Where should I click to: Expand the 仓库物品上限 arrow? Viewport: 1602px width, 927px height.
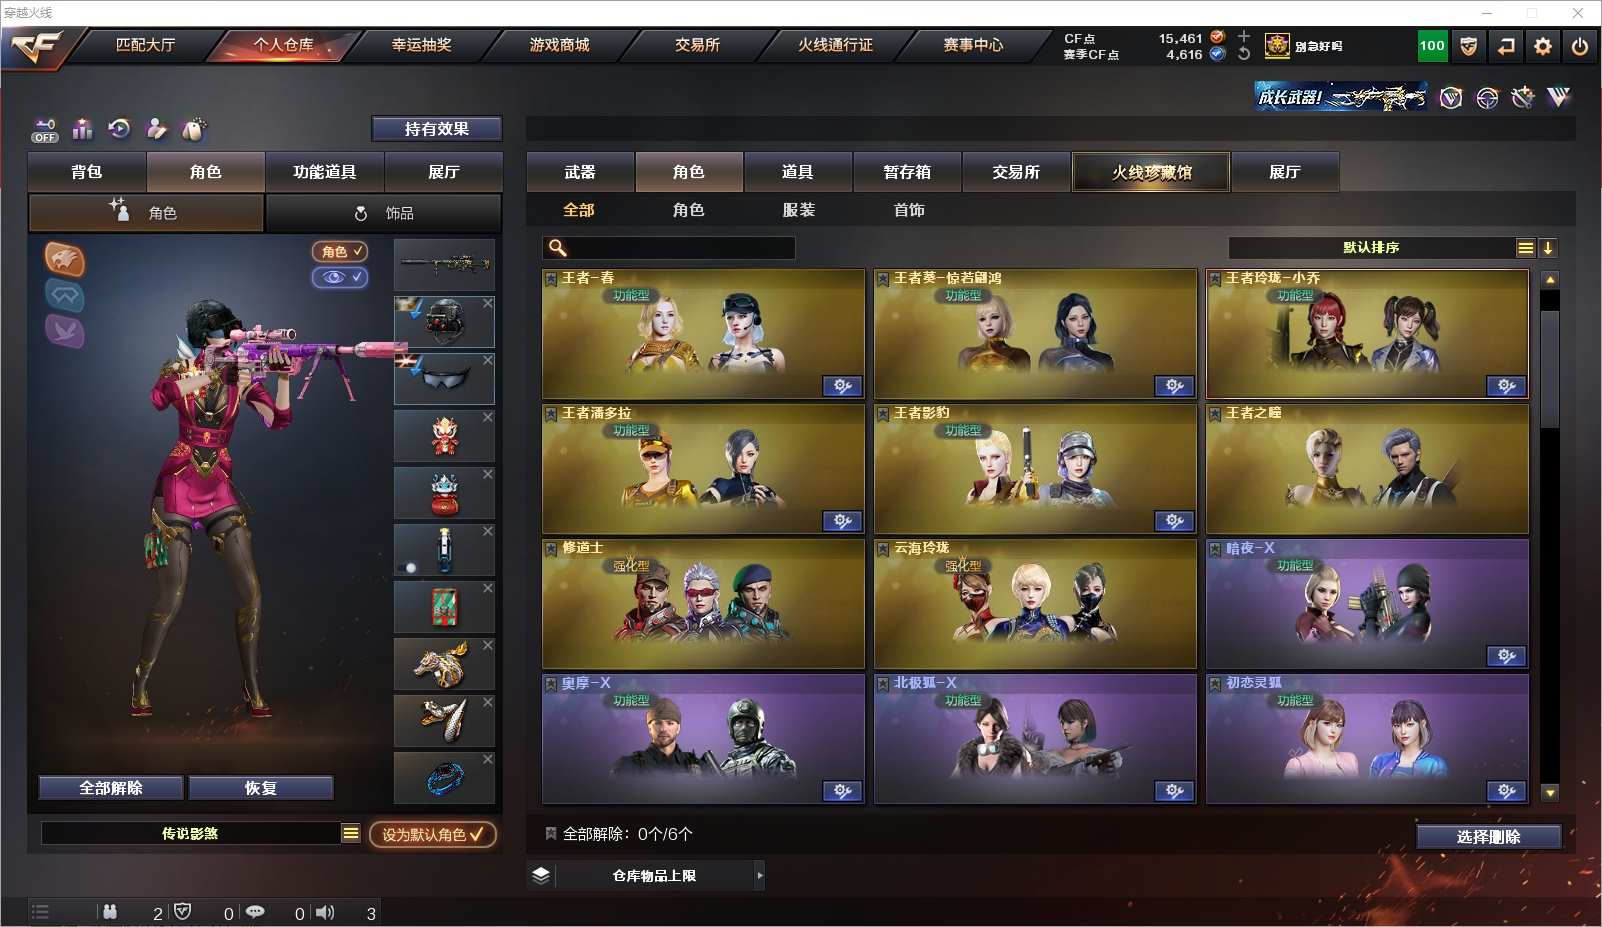[x=760, y=876]
